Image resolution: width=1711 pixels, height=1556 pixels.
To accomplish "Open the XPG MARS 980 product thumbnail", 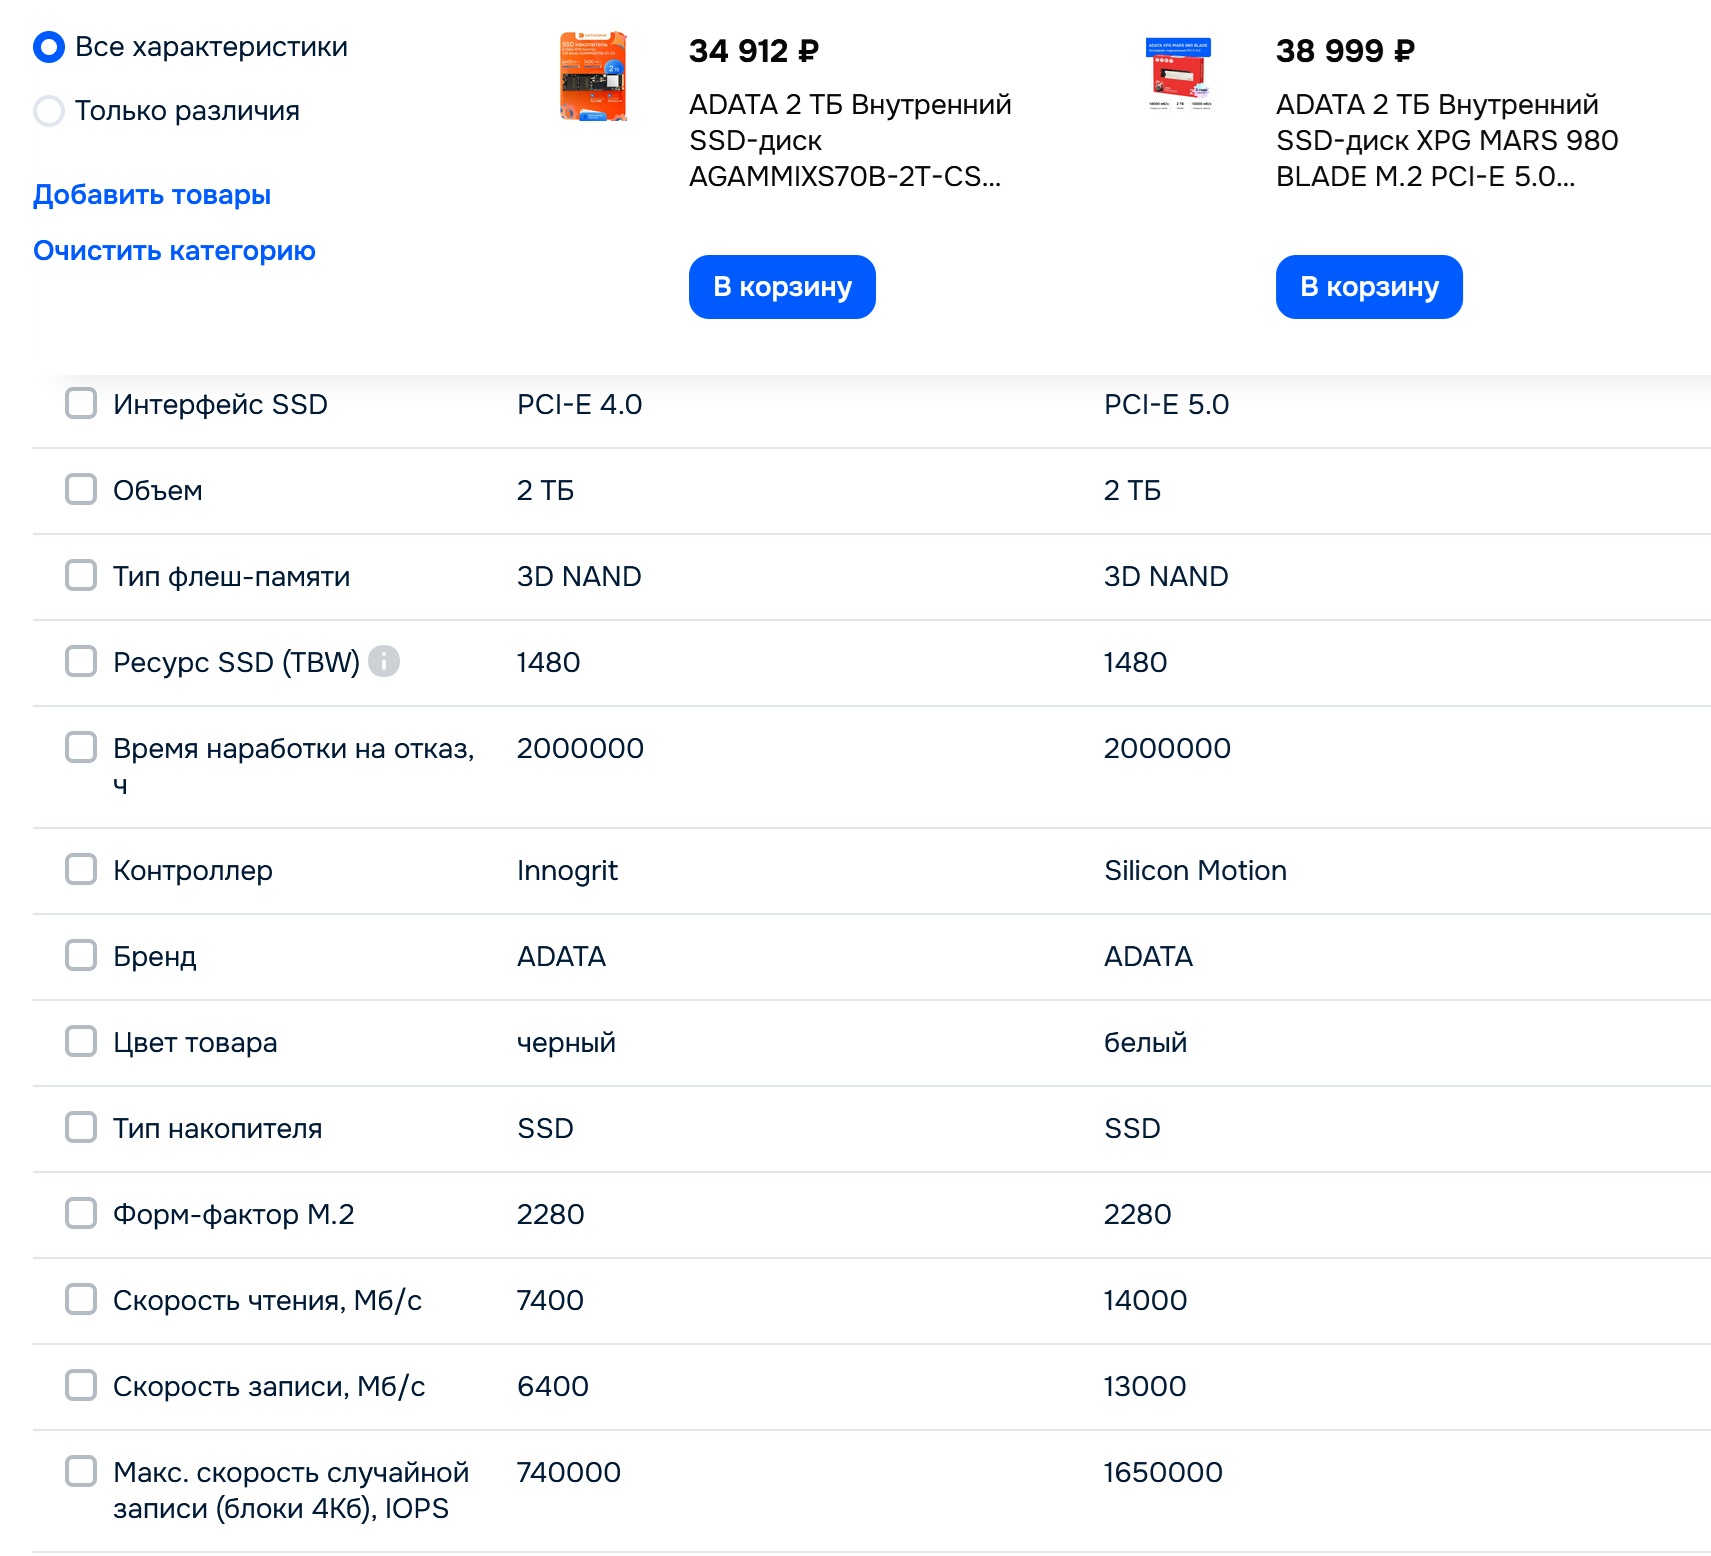I will pos(1178,75).
